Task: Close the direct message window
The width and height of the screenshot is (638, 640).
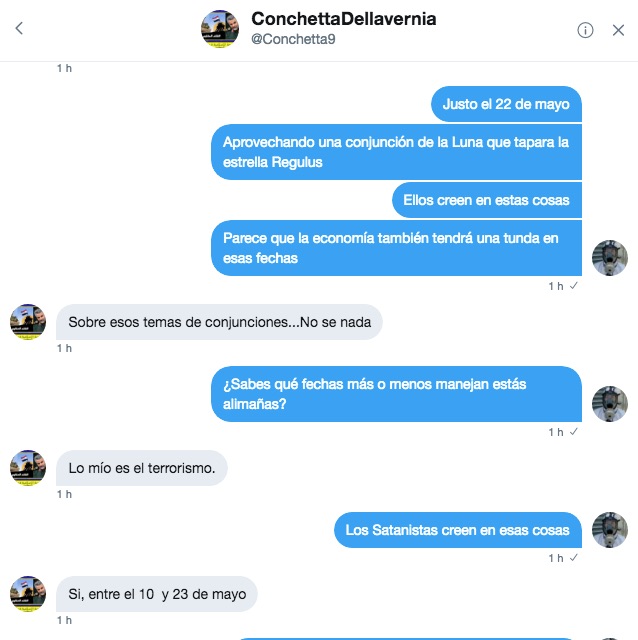Action: click(x=618, y=30)
